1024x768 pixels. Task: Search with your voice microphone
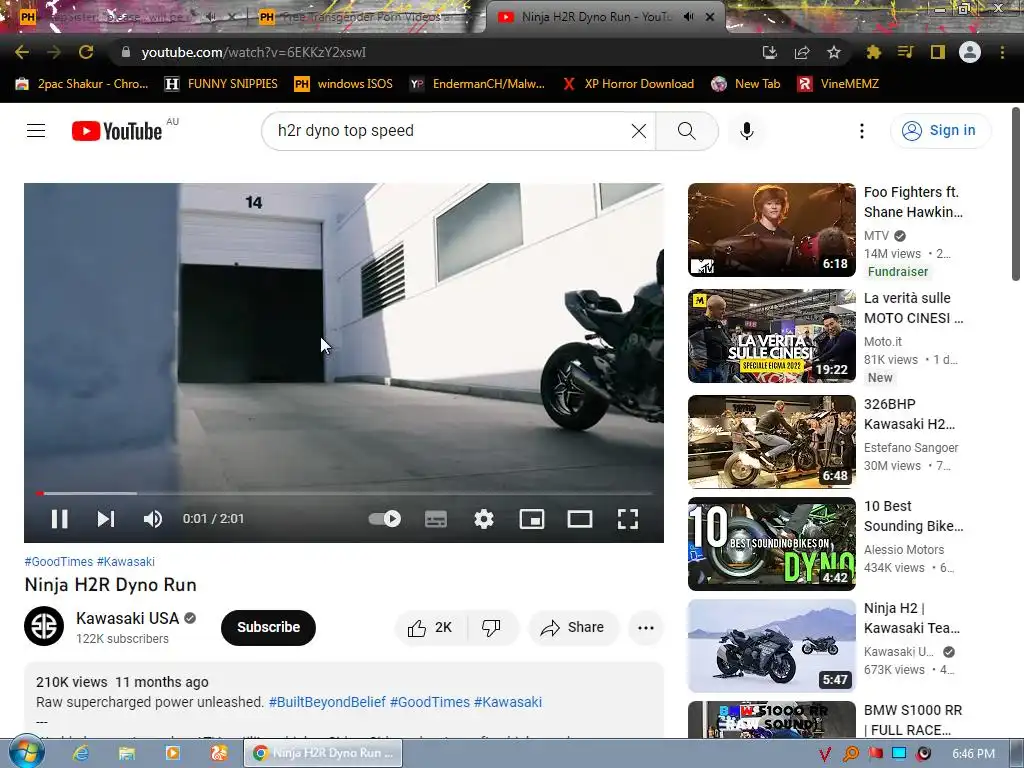[746, 131]
